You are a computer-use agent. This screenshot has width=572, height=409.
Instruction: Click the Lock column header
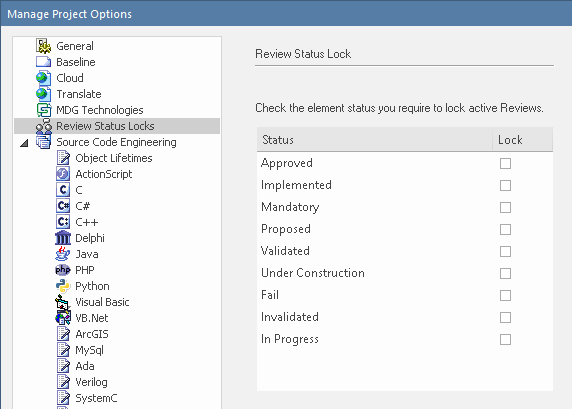[x=523, y=139]
